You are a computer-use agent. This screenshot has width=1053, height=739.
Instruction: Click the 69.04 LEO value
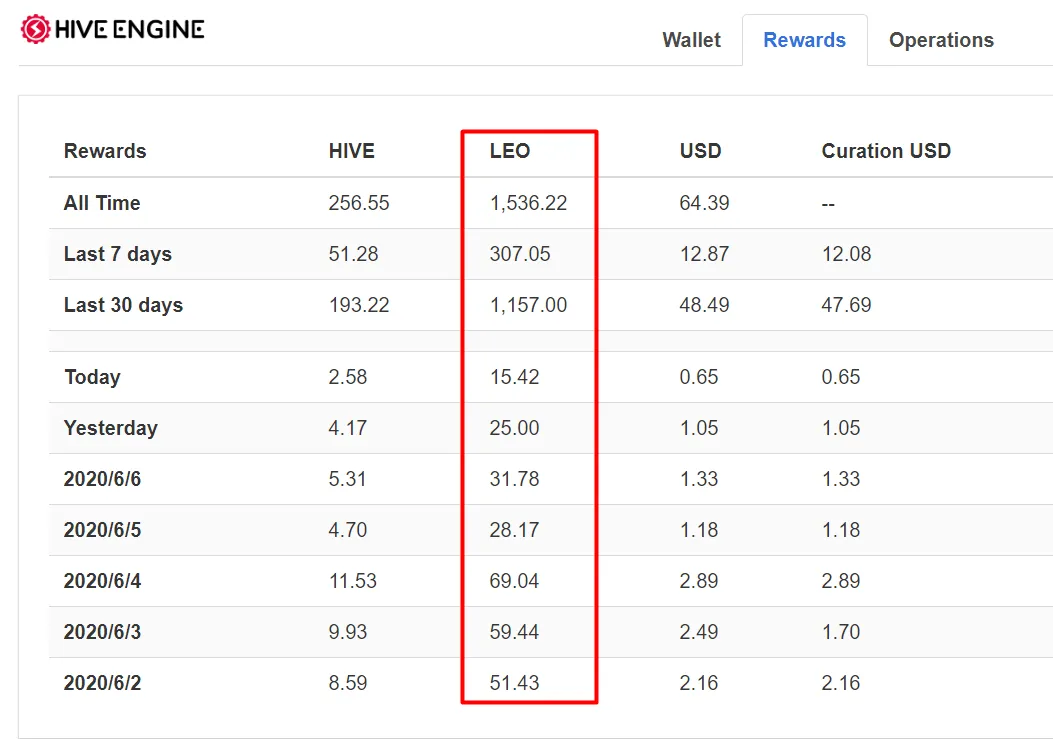pyautogui.click(x=514, y=581)
